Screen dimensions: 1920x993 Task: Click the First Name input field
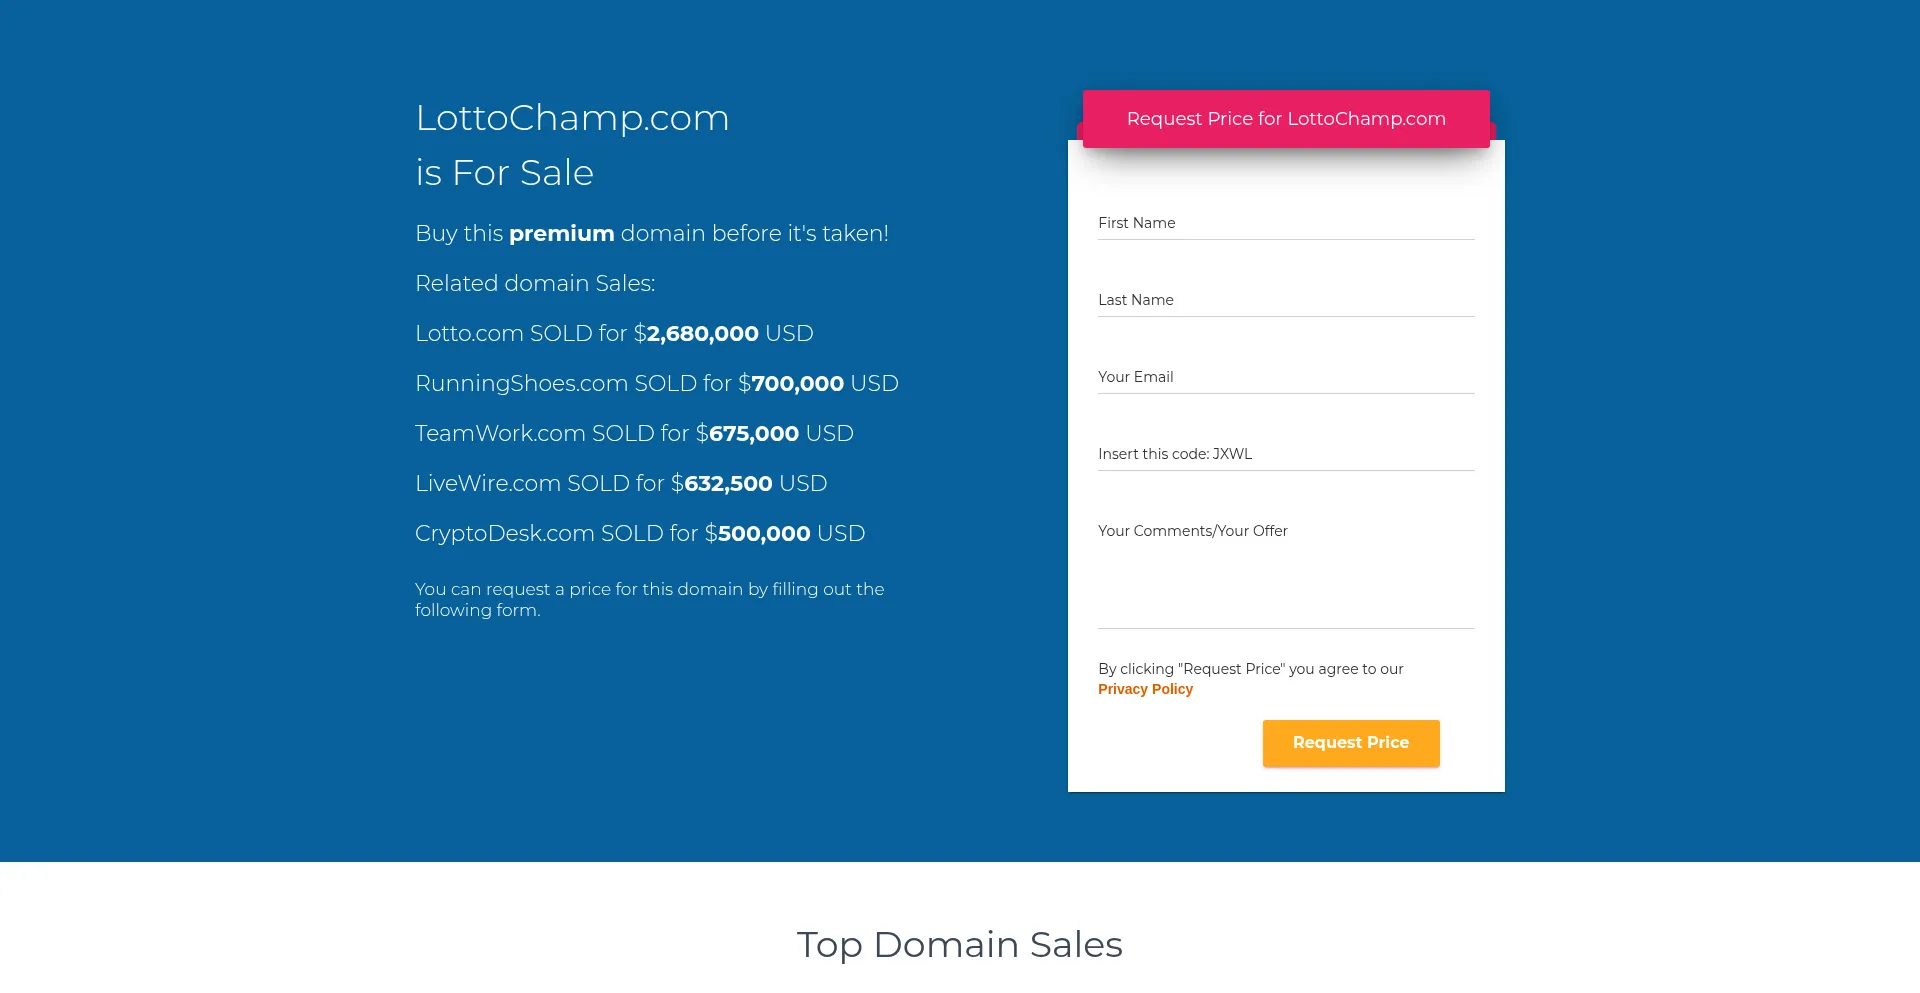1286,223
